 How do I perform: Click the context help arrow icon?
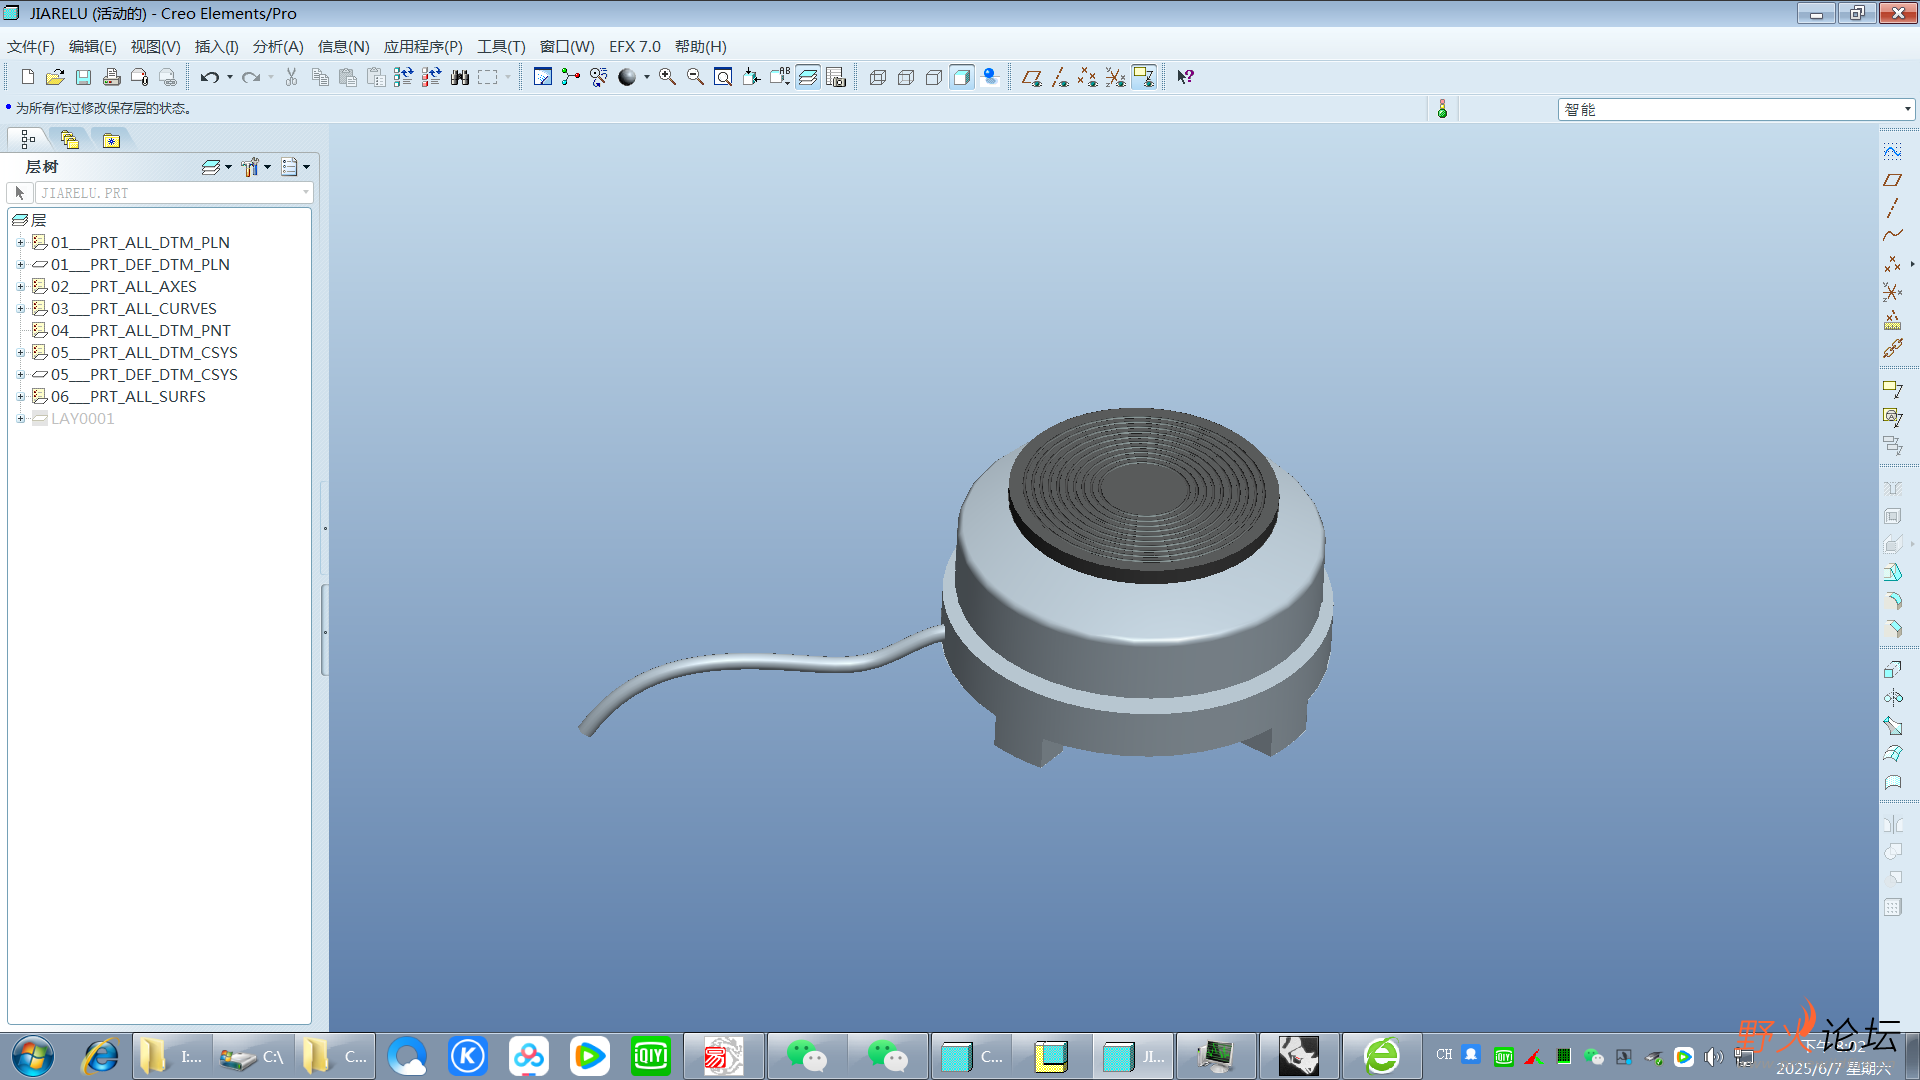(1185, 77)
